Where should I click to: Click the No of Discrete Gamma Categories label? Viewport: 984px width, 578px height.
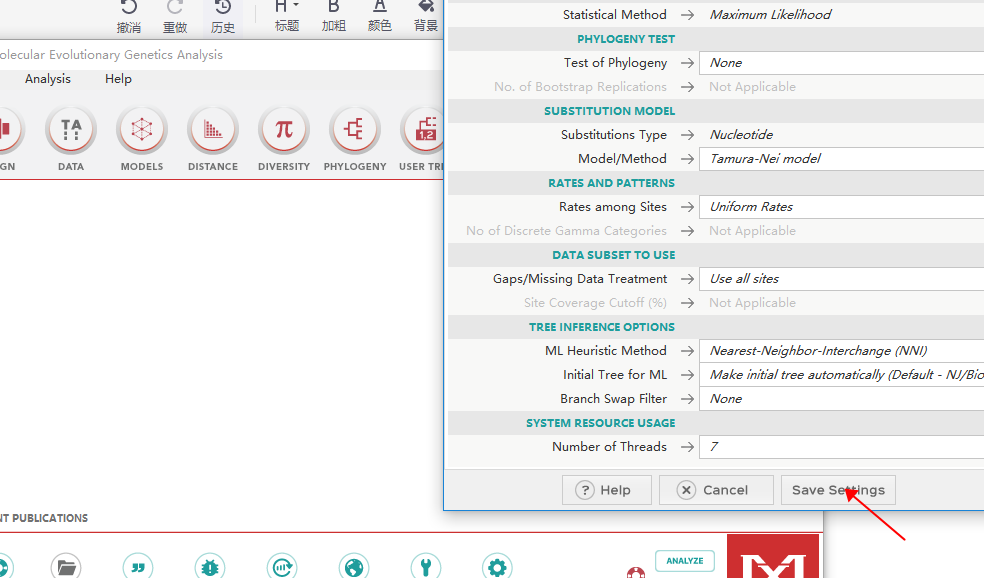tap(566, 231)
